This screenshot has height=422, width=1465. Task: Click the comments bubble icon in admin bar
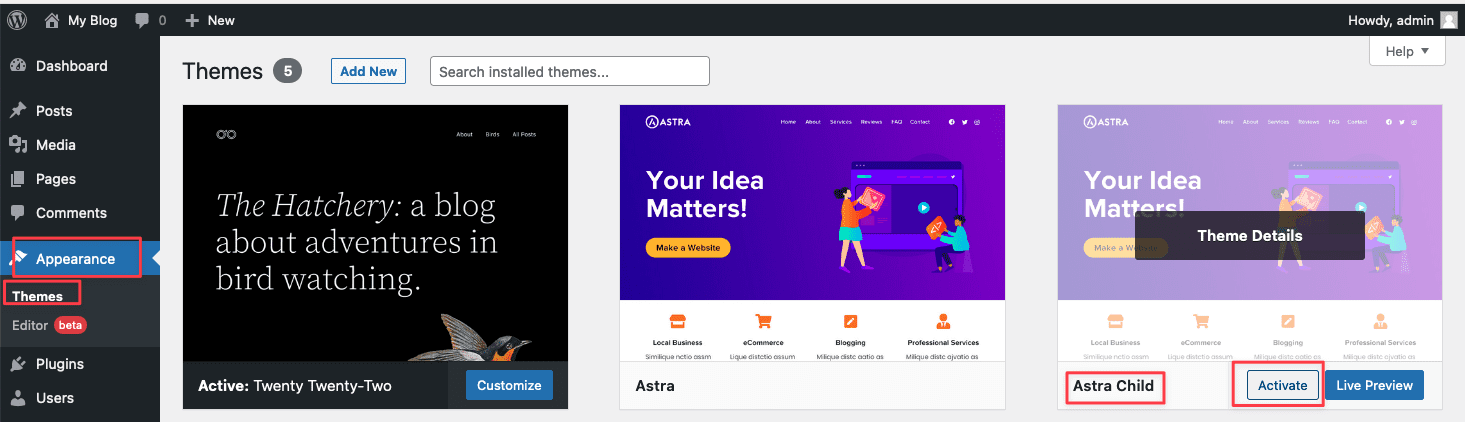pyautogui.click(x=142, y=20)
